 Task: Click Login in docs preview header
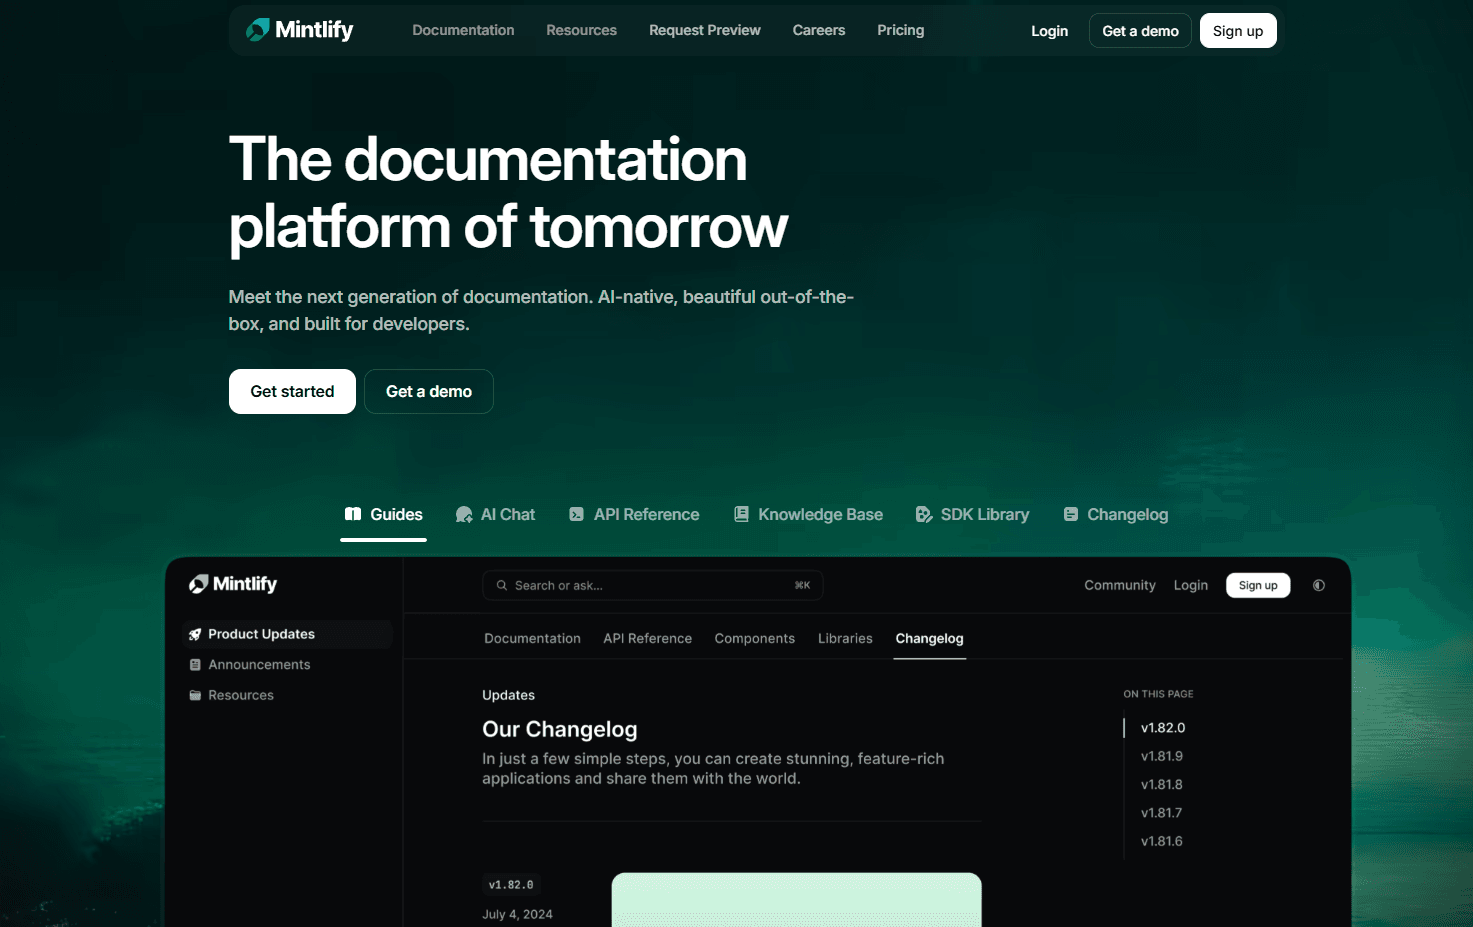point(1191,585)
